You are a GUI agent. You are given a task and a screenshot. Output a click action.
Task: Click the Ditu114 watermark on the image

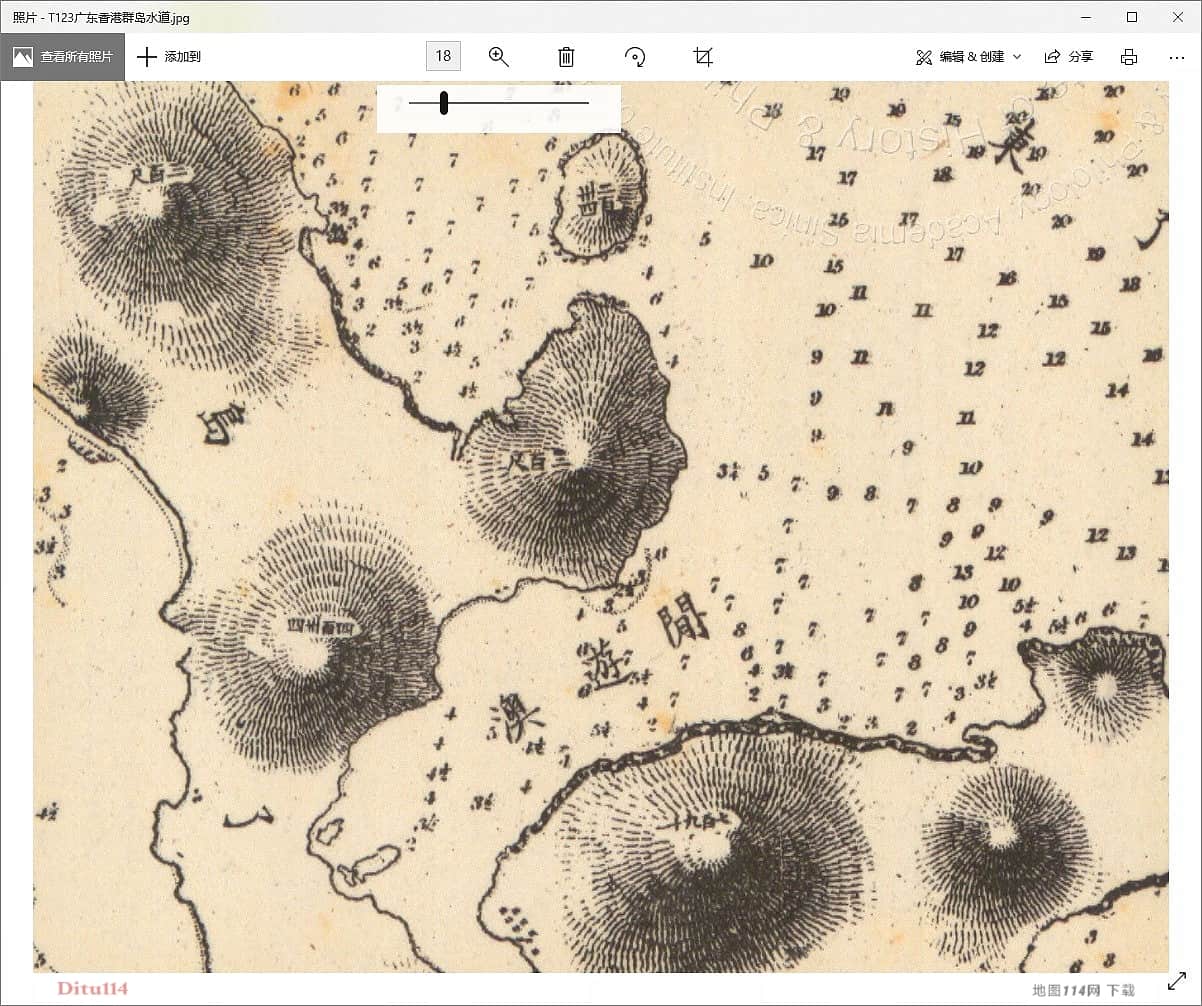tap(93, 989)
